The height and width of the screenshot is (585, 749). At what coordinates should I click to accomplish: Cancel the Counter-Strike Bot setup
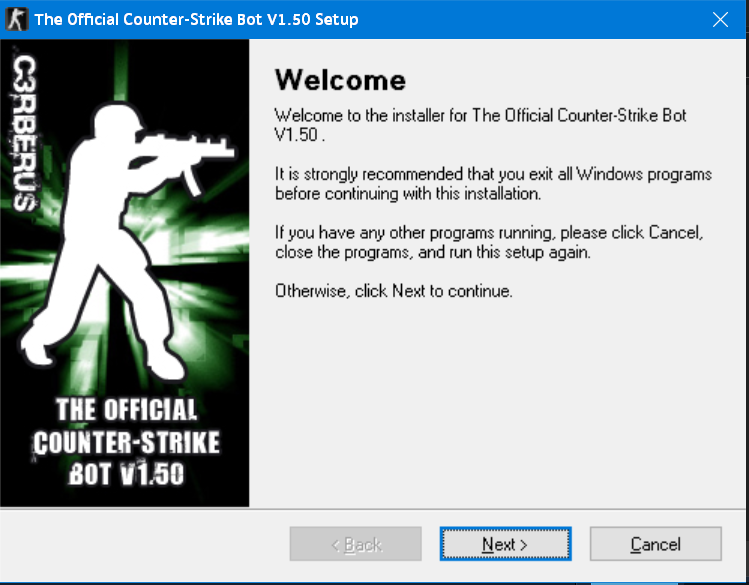[655, 543]
